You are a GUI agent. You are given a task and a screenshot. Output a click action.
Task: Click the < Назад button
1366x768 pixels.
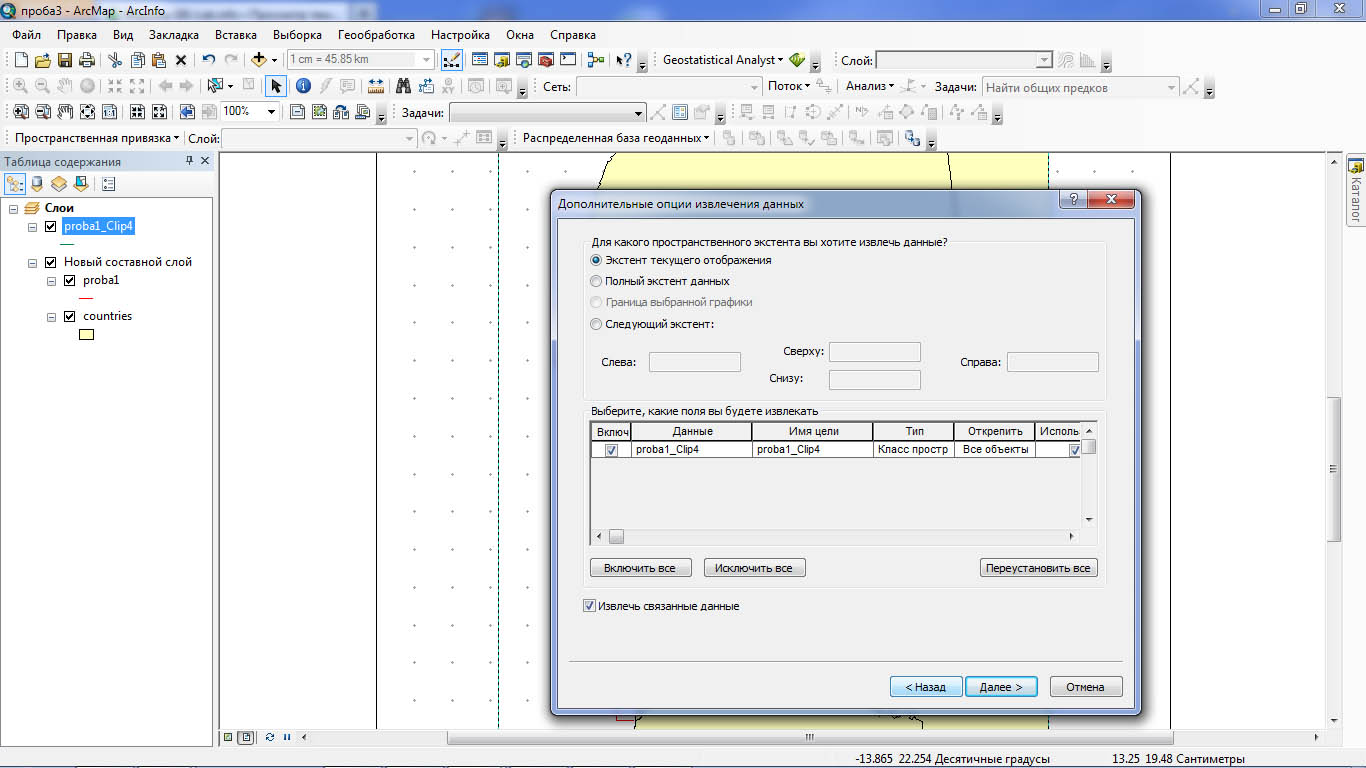tap(926, 687)
